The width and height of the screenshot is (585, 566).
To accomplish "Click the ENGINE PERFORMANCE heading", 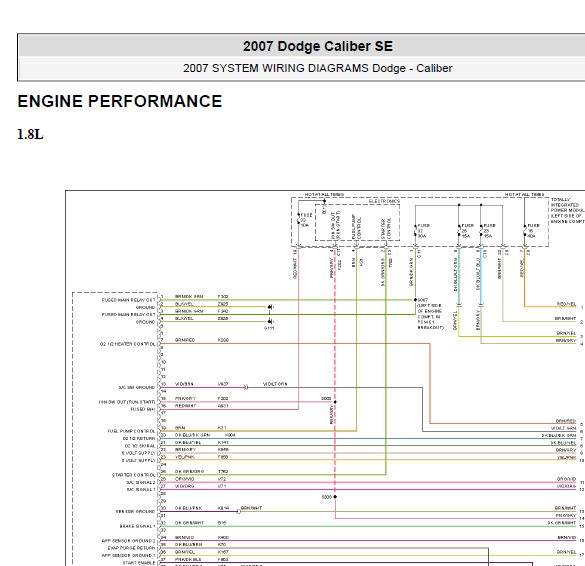I will [120, 101].
